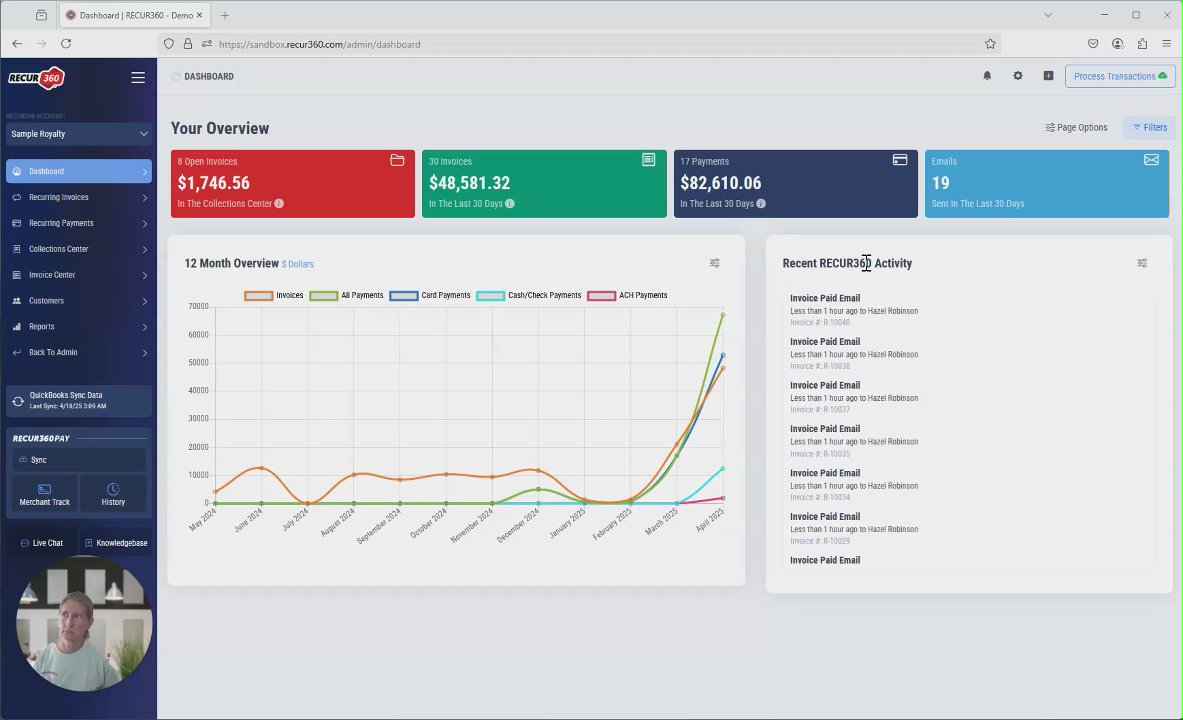Select Dashboard in sidebar
This screenshot has height=720, width=1183.
(x=78, y=171)
